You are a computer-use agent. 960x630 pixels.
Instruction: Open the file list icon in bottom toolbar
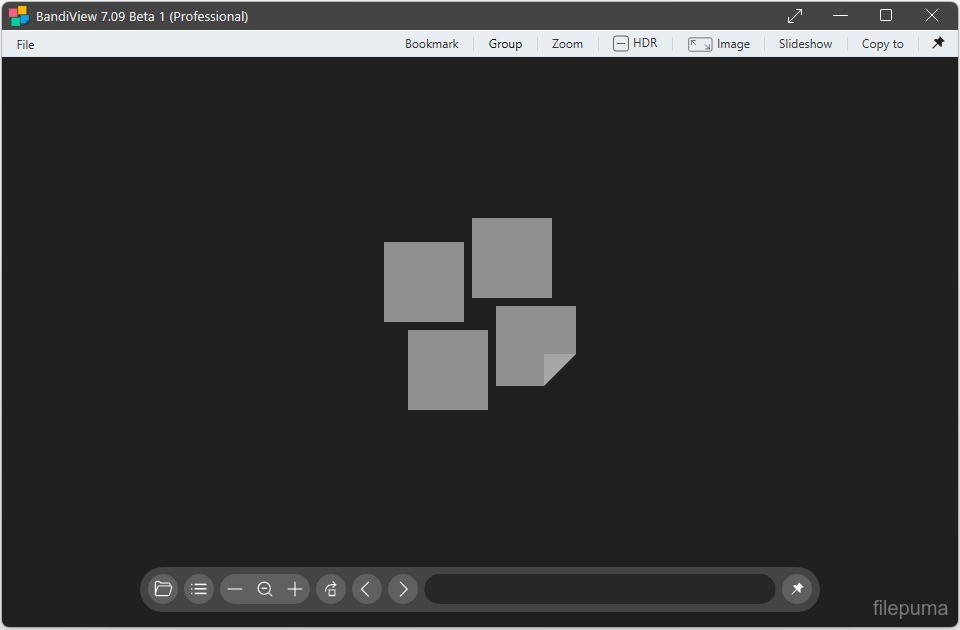(x=199, y=589)
